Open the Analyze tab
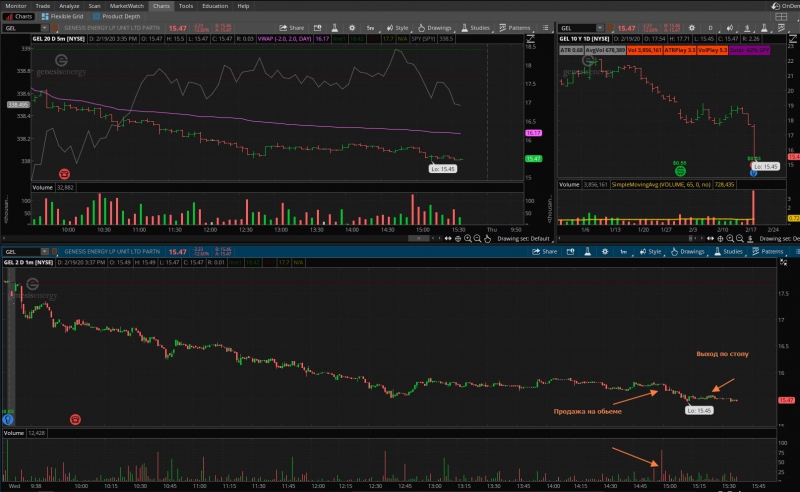800x492 pixels. click(69, 6)
